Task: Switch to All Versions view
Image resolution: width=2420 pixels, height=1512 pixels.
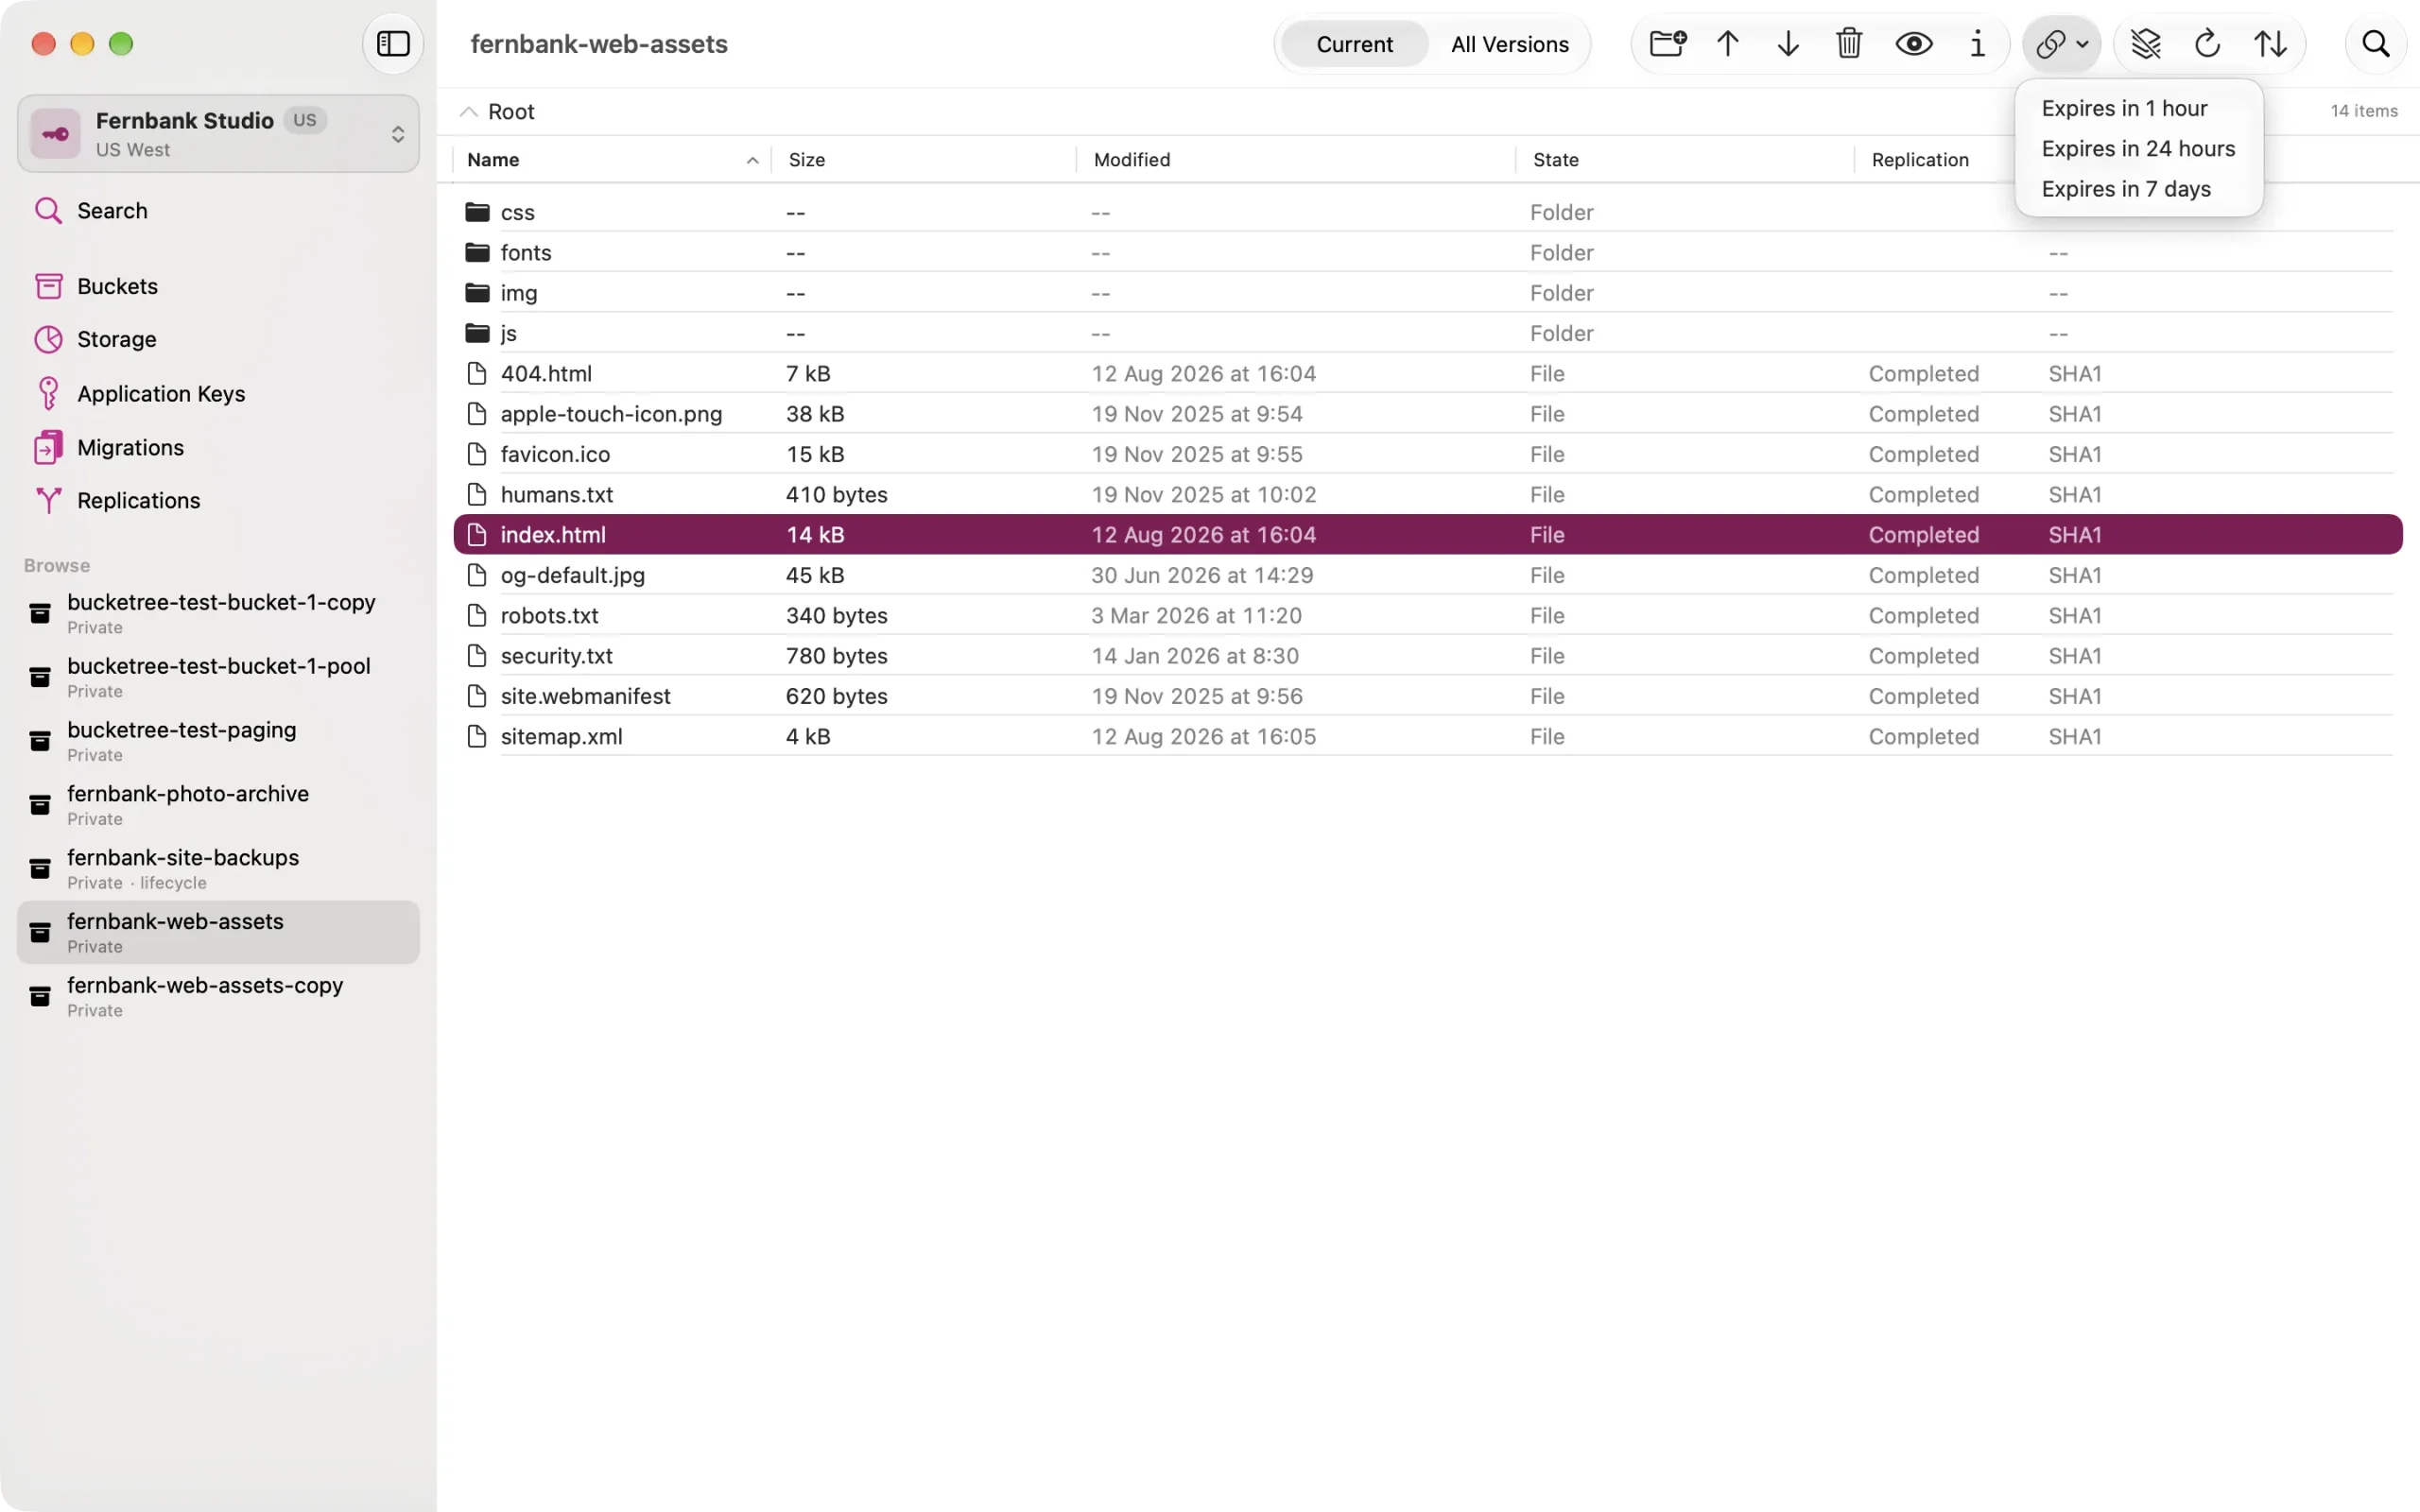Action: coord(1509,44)
